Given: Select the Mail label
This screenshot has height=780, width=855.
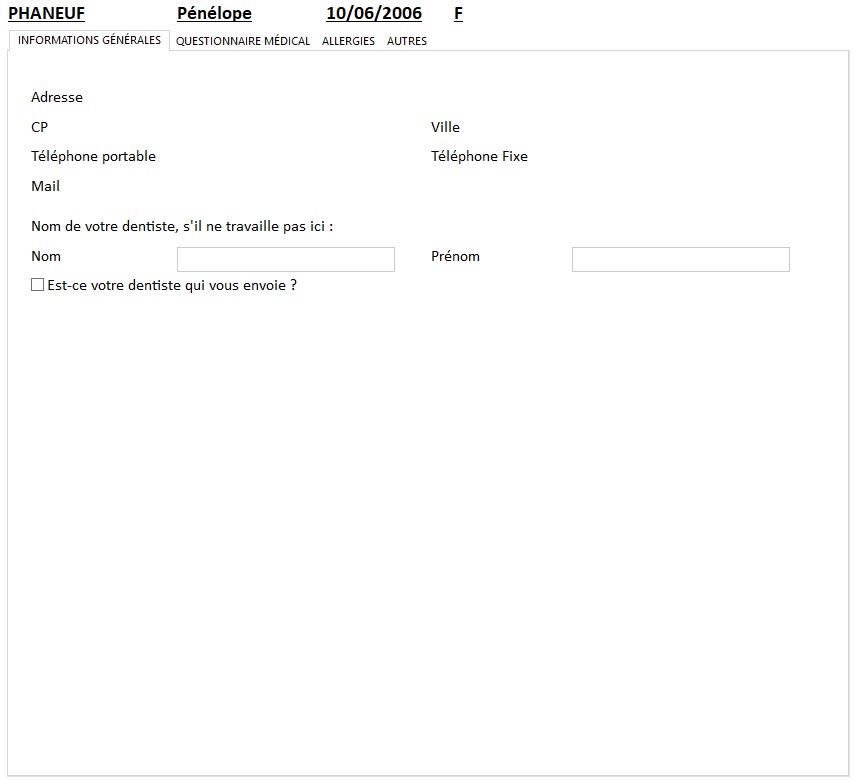Looking at the screenshot, I should 45,186.
